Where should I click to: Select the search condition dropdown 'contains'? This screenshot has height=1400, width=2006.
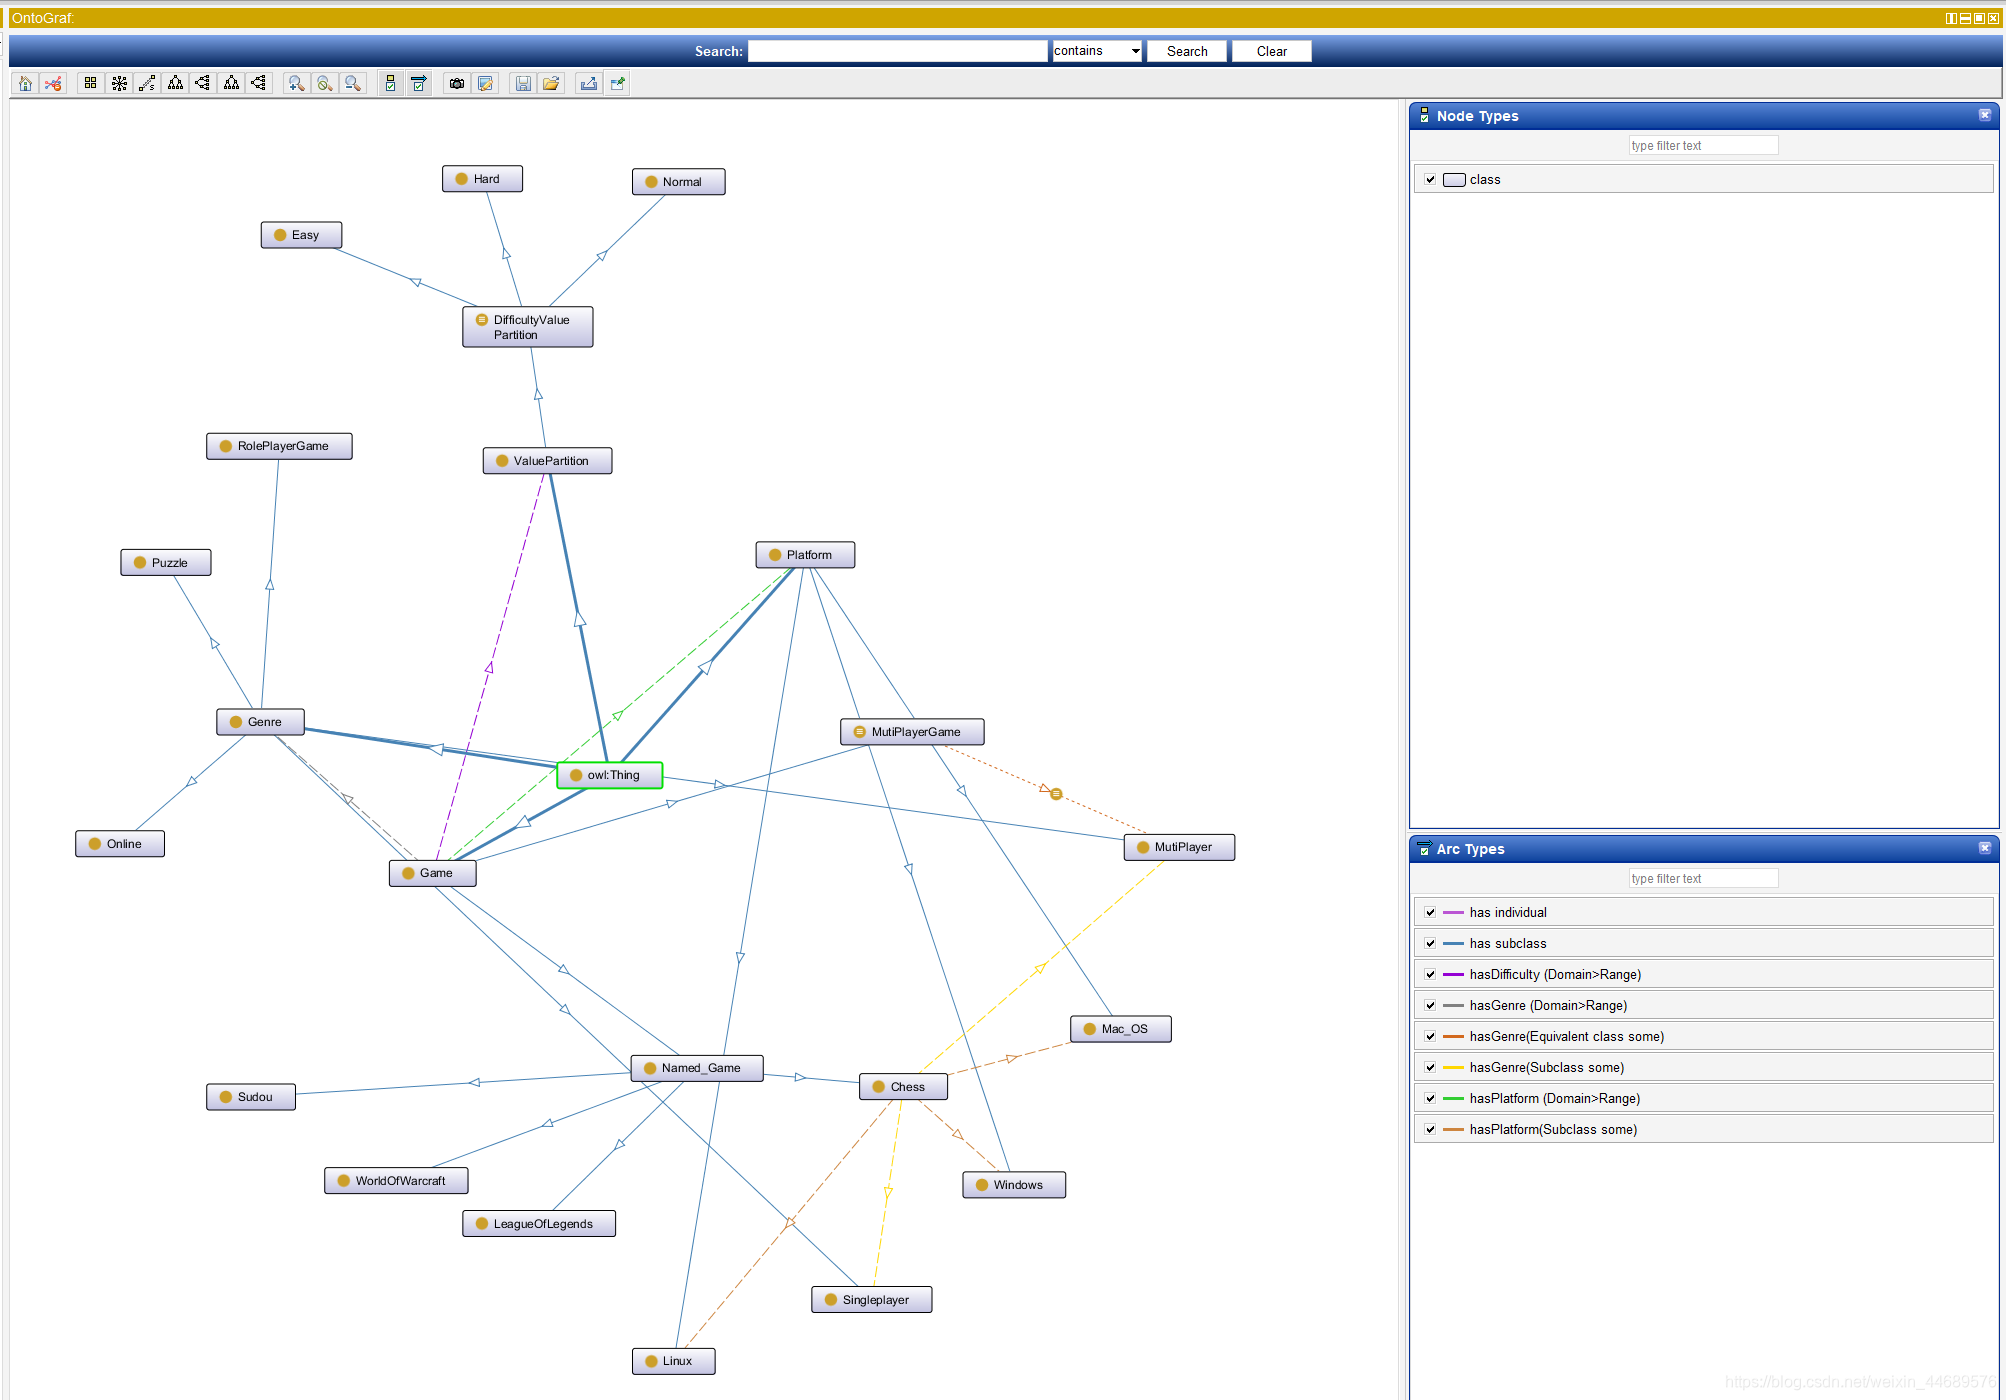click(1096, 50)
